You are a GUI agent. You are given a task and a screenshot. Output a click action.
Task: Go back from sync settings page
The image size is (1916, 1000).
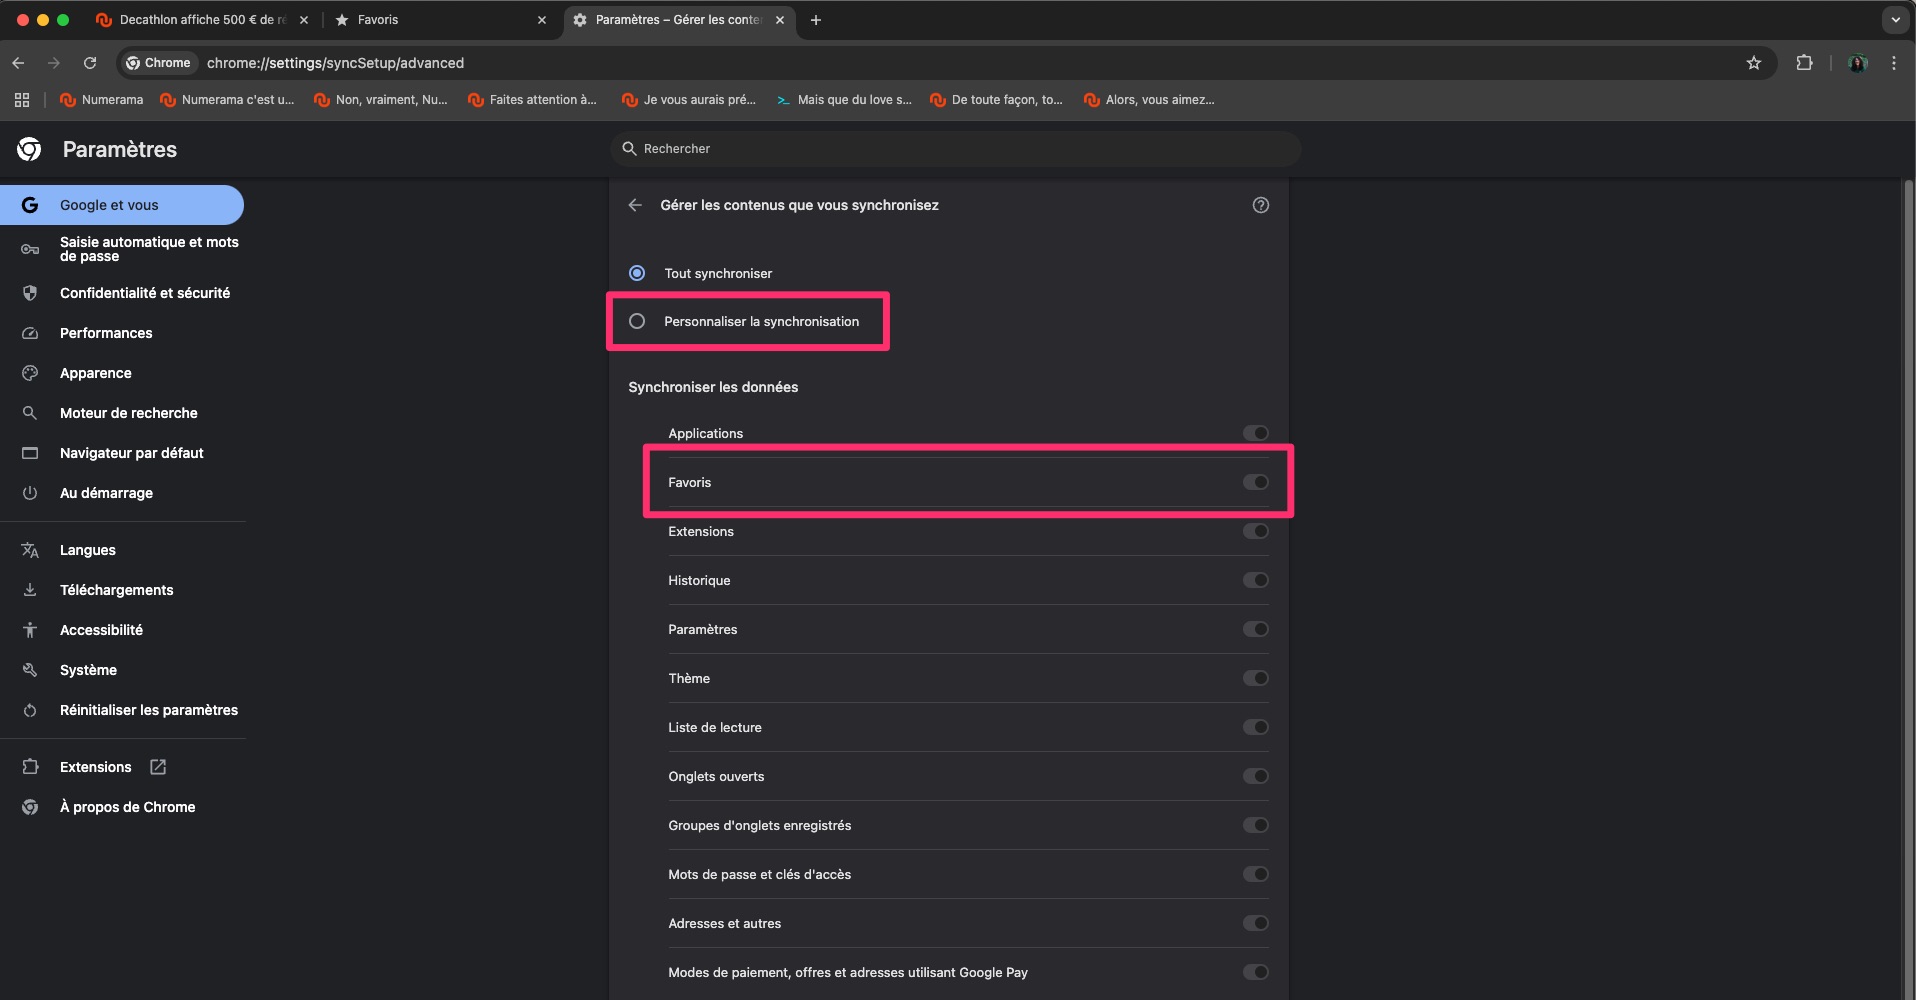point(635,205)
